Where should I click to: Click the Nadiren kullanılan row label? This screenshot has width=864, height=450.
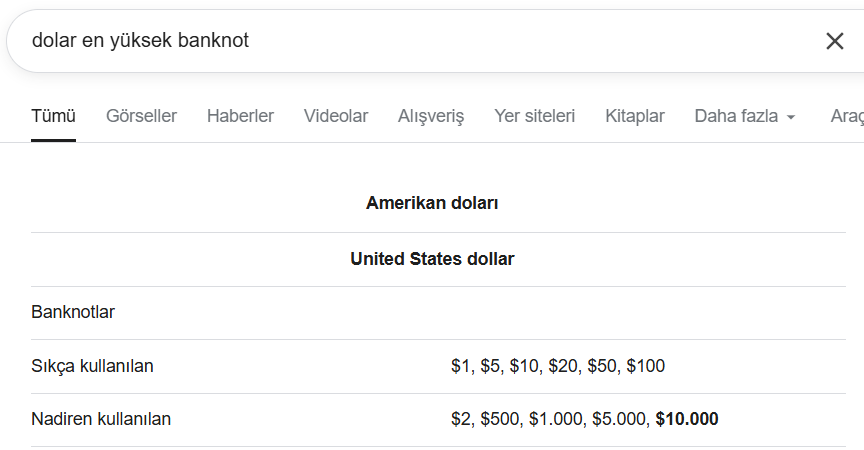(x=101, y=419)
